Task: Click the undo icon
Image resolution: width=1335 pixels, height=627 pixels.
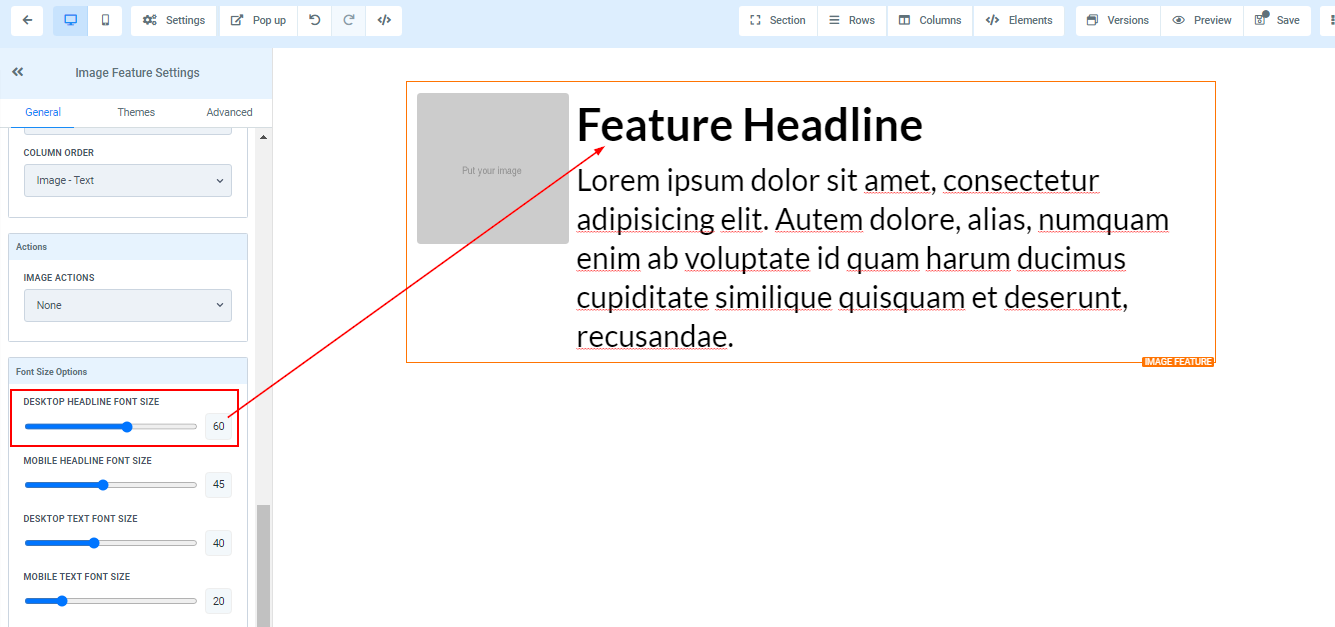Action: 314,20
